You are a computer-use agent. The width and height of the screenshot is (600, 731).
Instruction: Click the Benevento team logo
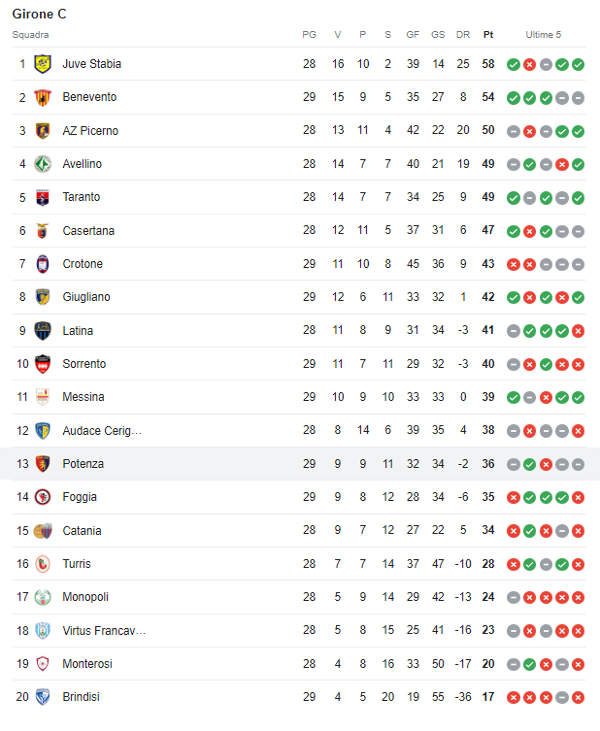point(42,97)
